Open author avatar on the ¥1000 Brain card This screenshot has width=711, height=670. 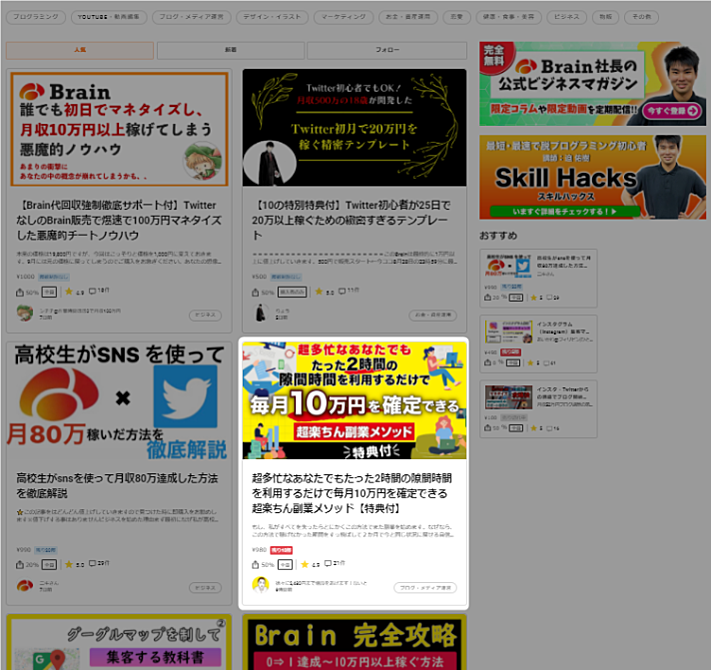(25, 313)
